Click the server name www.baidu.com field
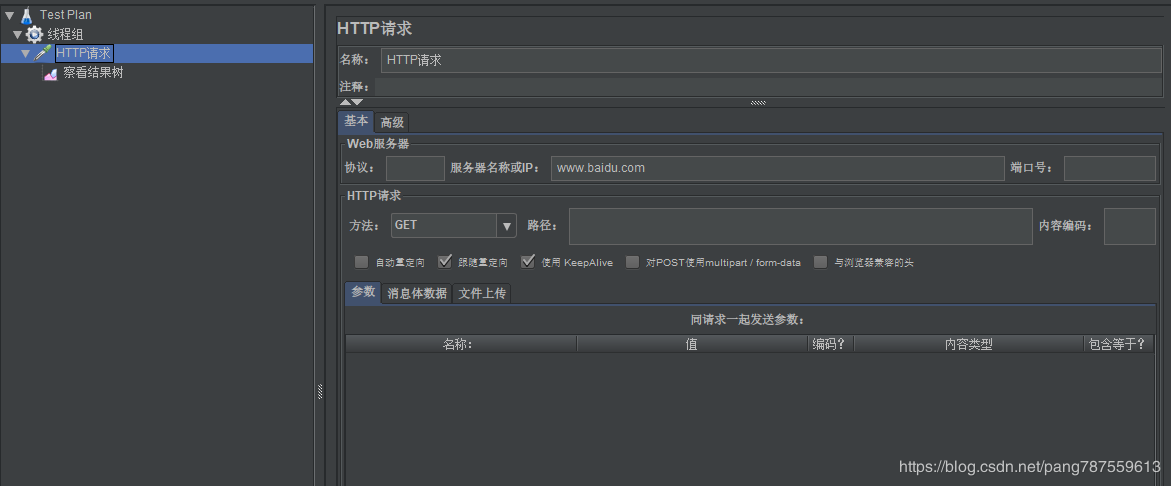The height and width of the screenshot is (486, 1171). [778, 168]
